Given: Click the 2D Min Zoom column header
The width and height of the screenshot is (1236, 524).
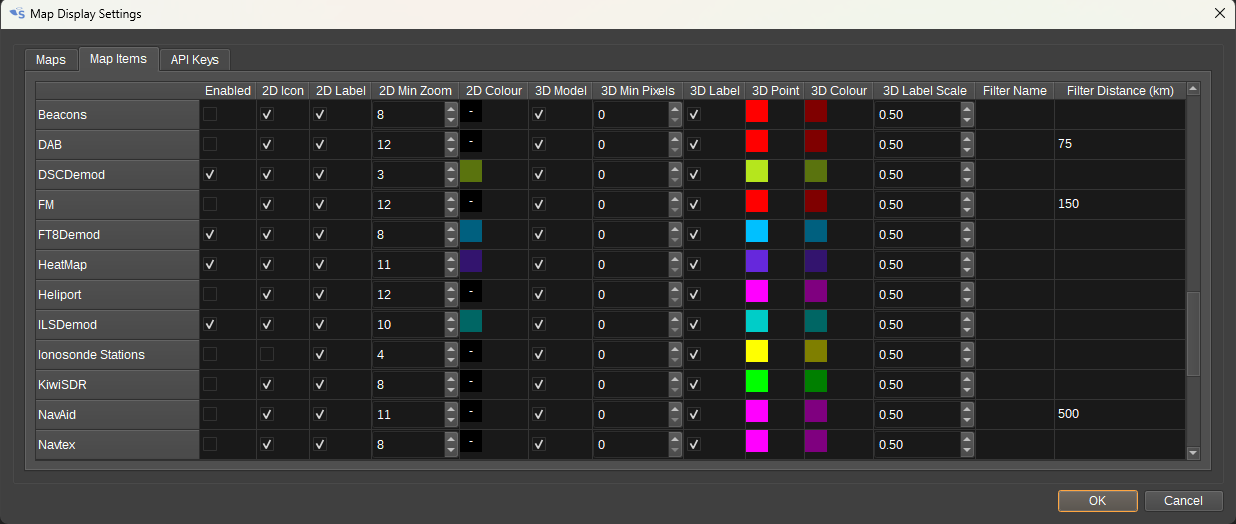Looking at the screenshot, I should pos(416,91).
